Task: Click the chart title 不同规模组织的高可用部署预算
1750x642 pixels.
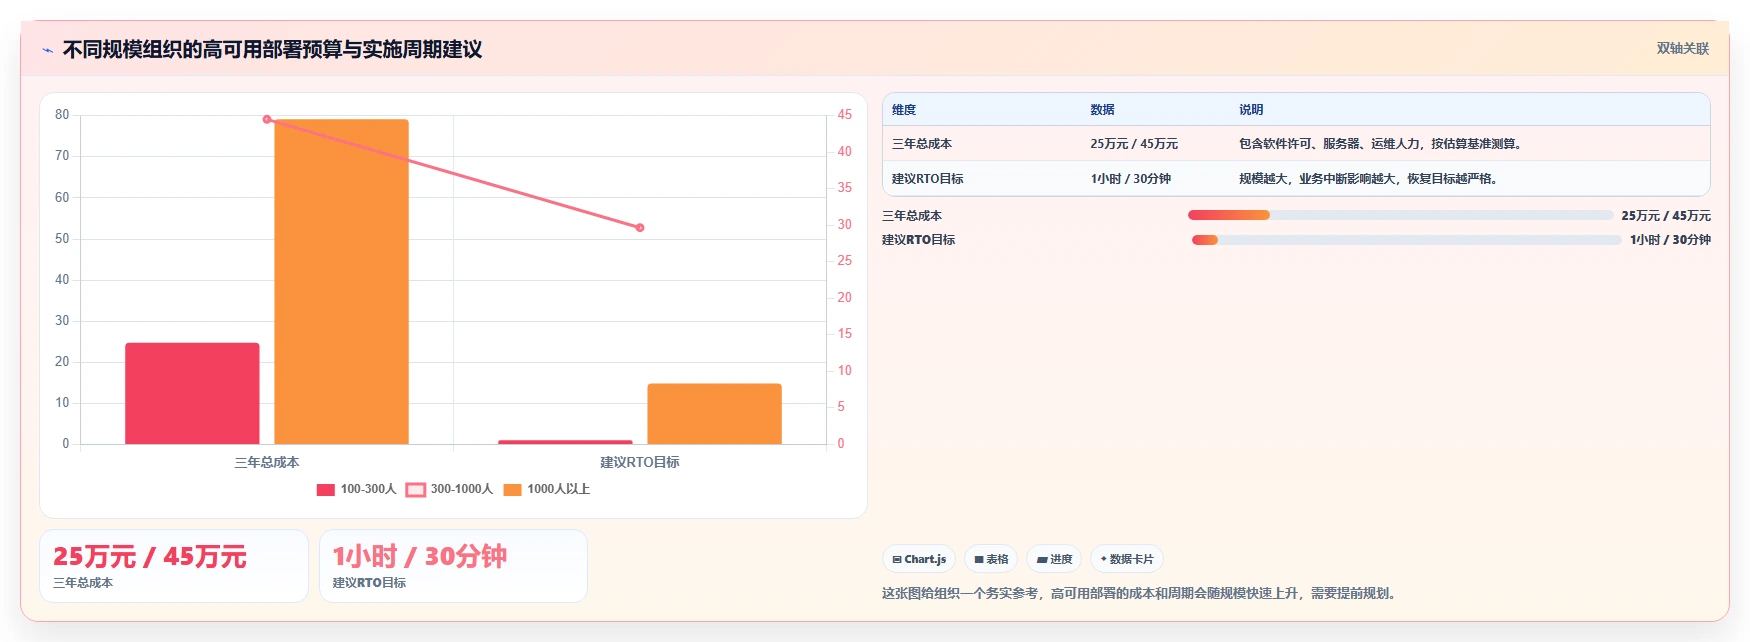Action: 272,50
